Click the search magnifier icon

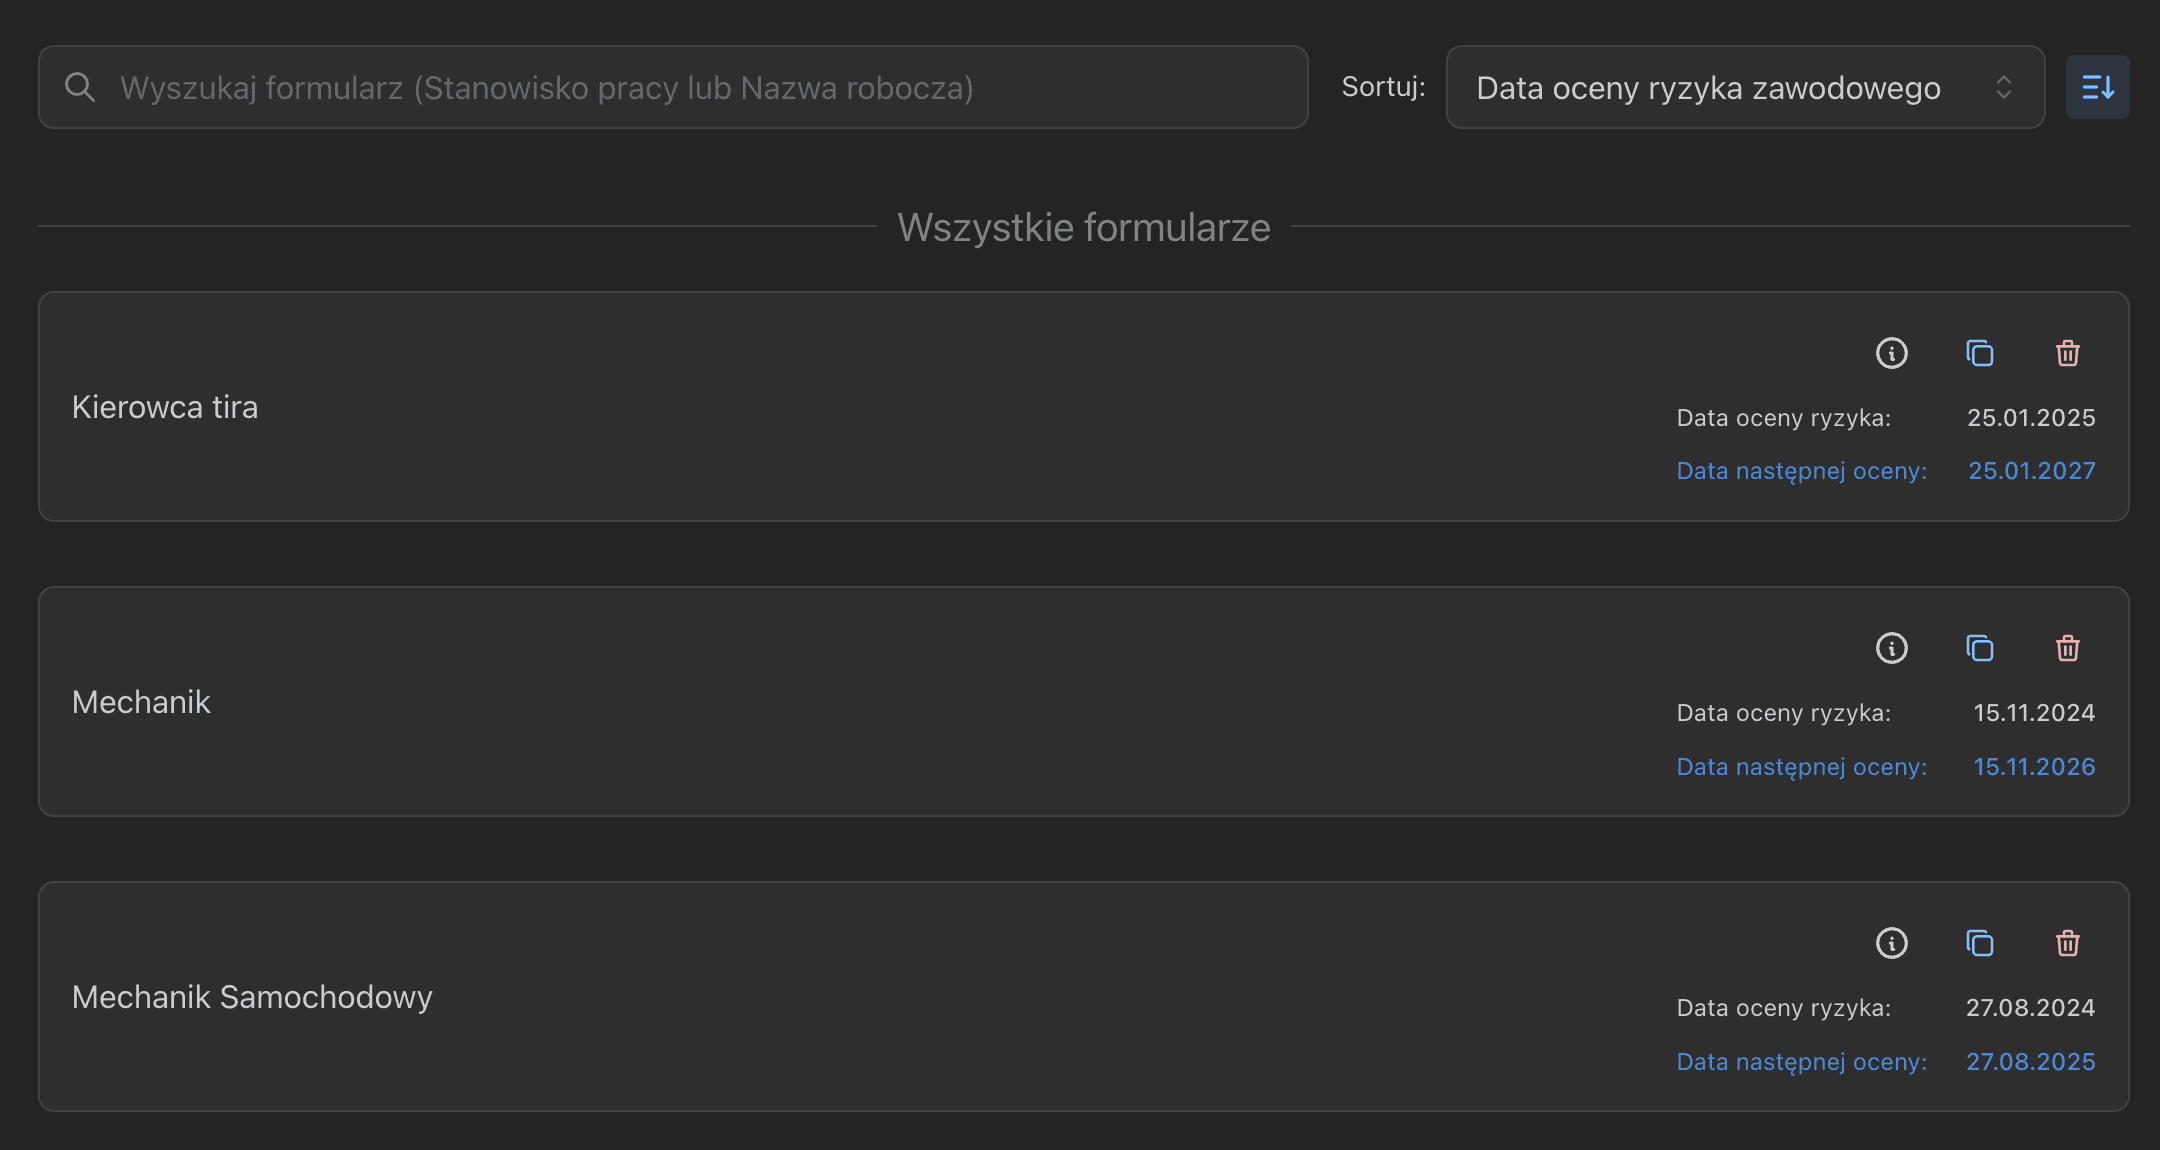[80, 87]
